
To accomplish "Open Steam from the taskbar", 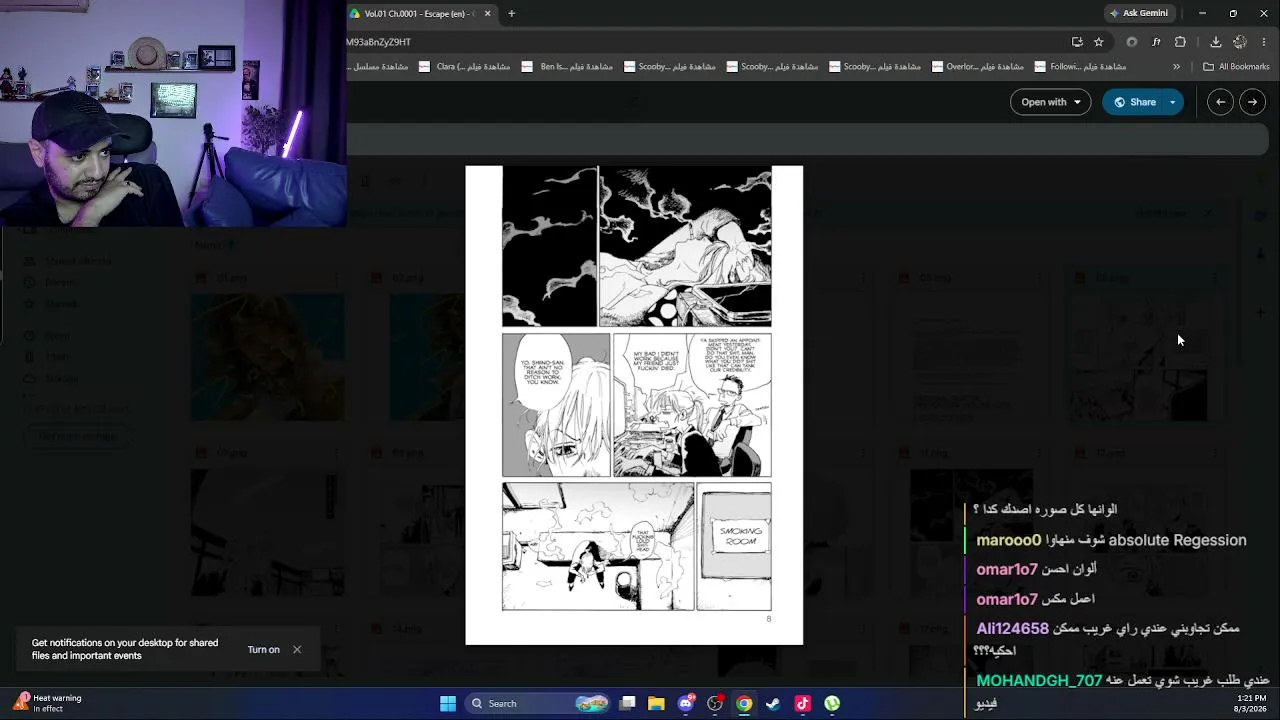I will [x=773, y=703].
